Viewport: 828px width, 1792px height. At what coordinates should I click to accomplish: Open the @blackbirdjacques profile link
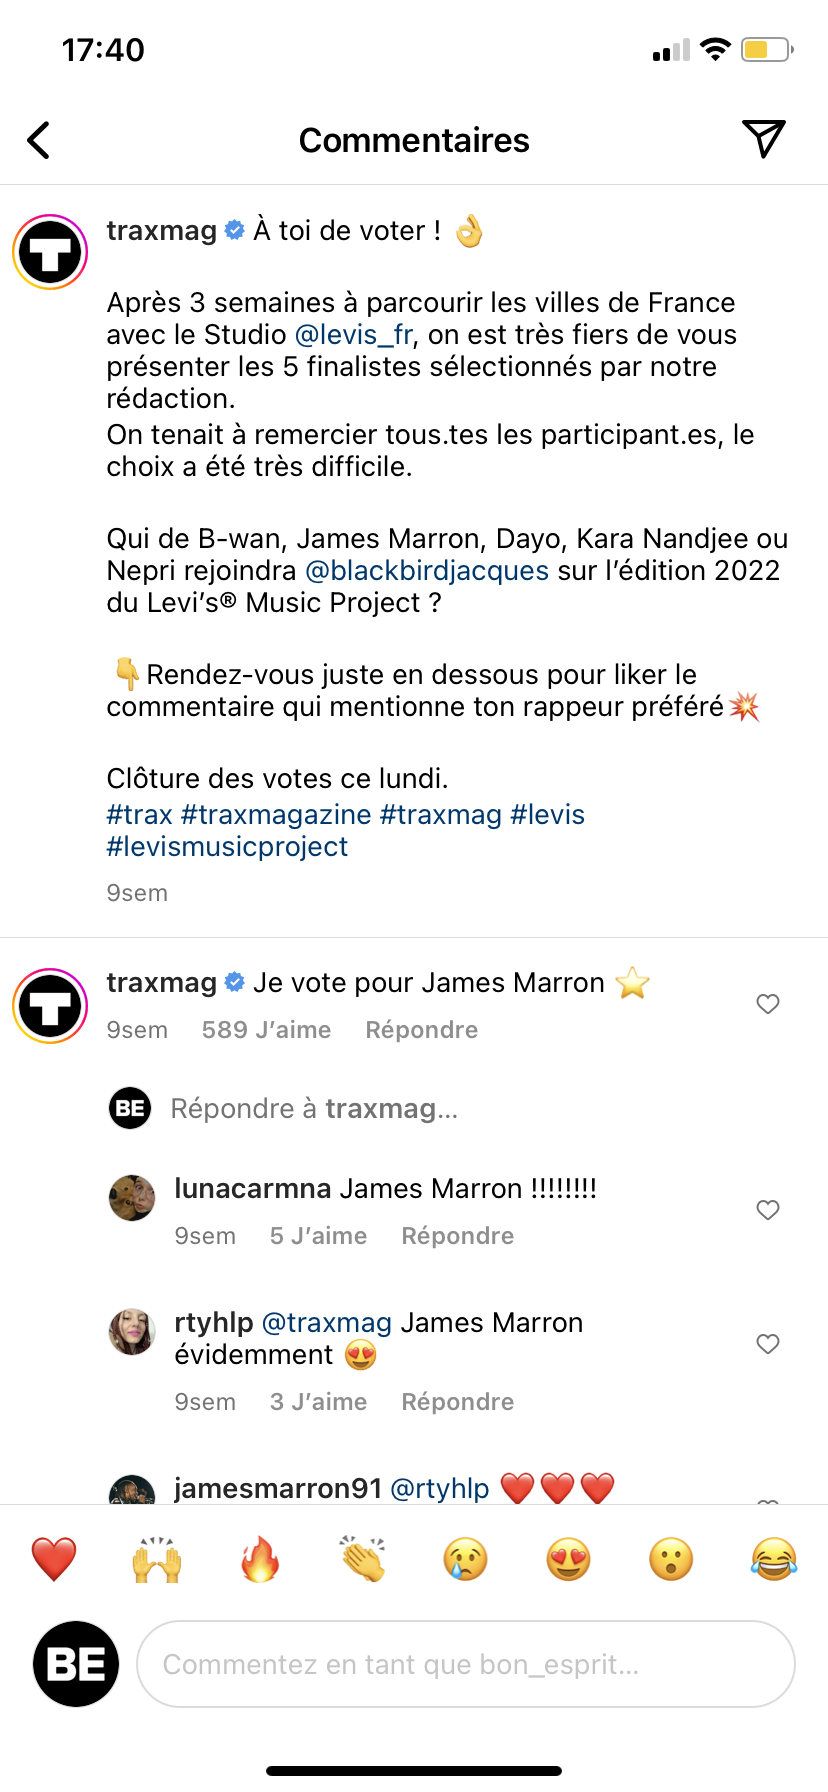(x=427, y=571)
